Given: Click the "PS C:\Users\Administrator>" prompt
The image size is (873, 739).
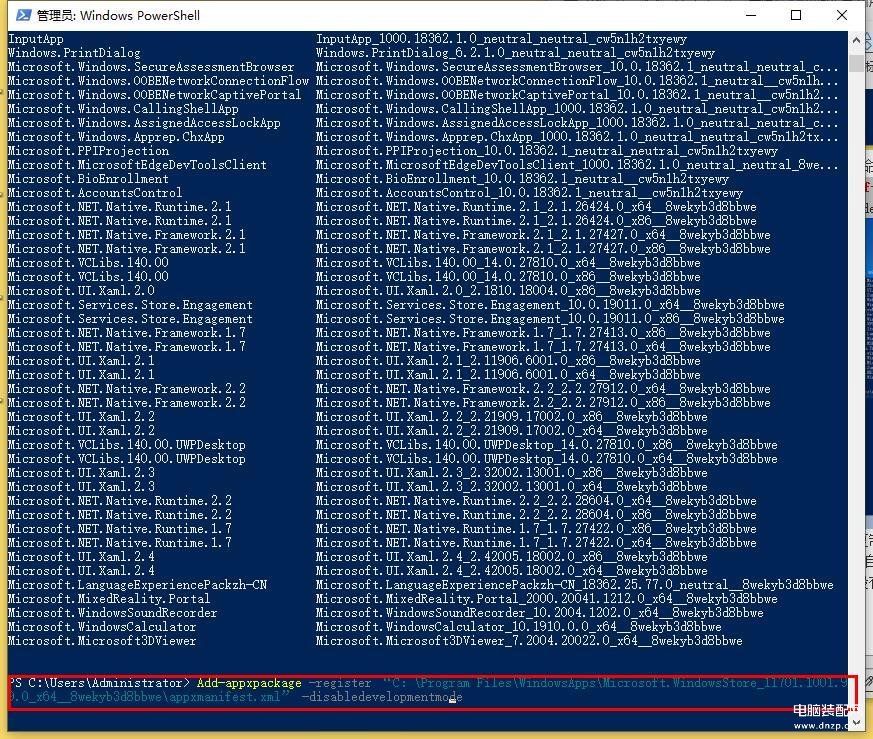Looking at the screenshot, I should tap(99, 683).
